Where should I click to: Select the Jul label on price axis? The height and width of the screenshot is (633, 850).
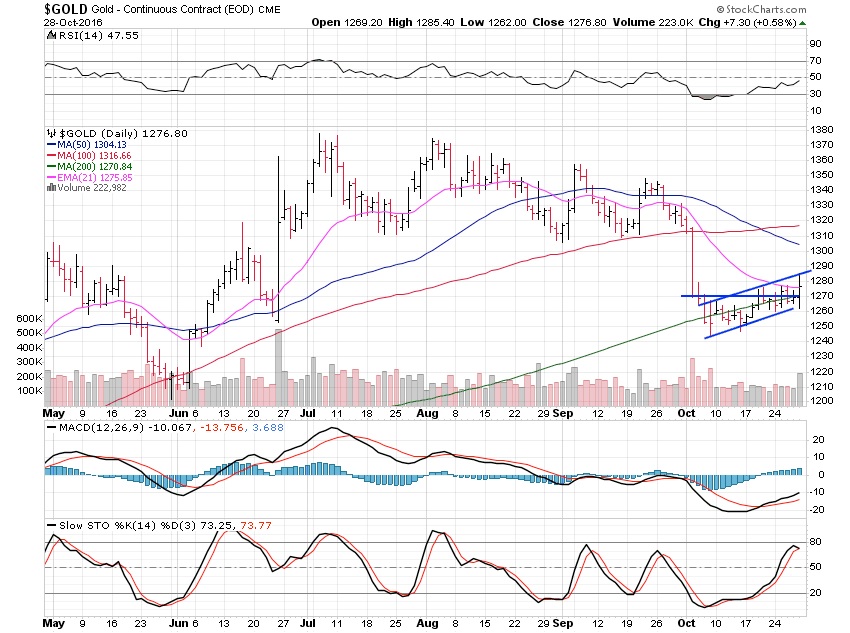pyautogui.click(x=307, y=414)
